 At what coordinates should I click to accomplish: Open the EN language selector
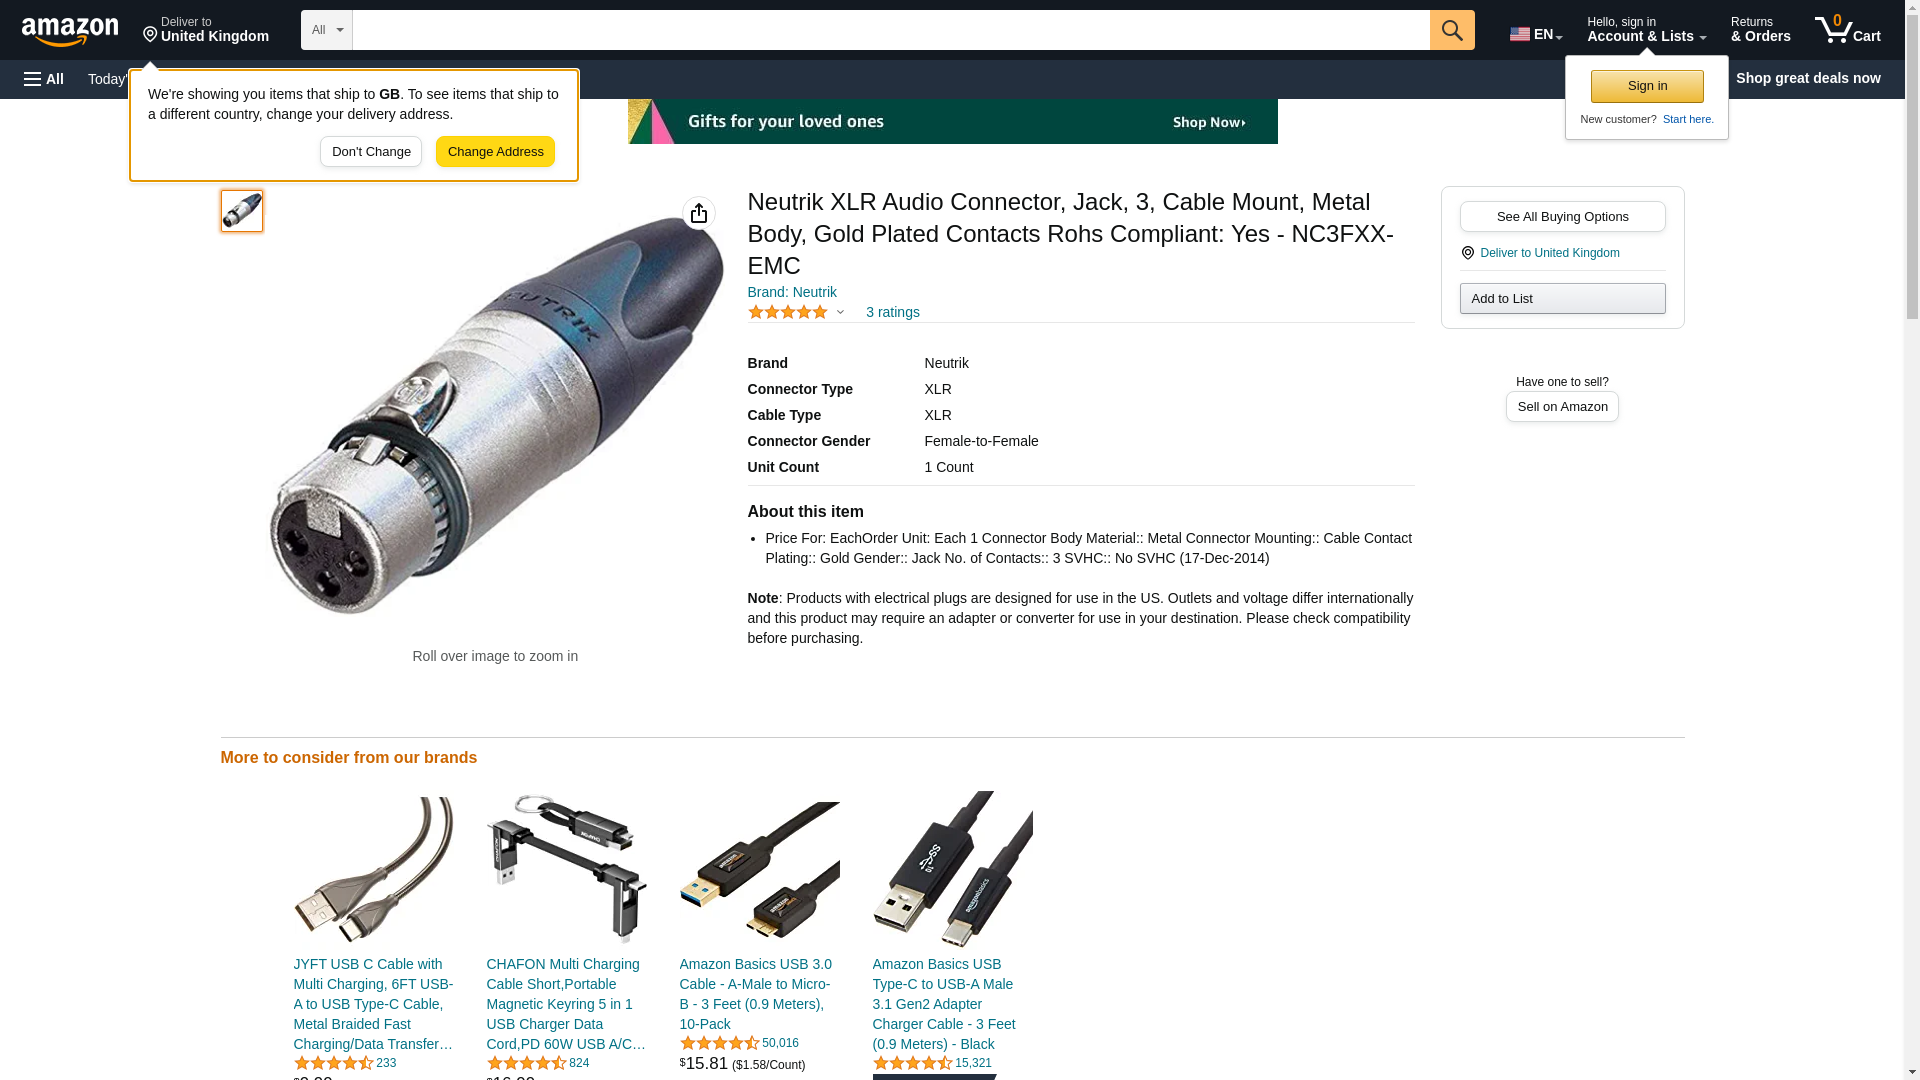click(1536, 33)
